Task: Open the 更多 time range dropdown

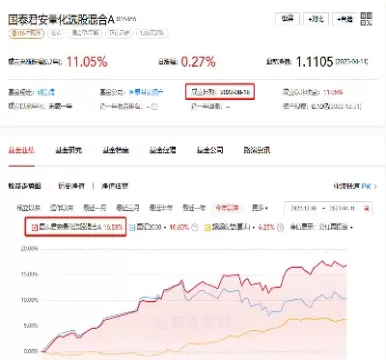Action: point(260,208)
